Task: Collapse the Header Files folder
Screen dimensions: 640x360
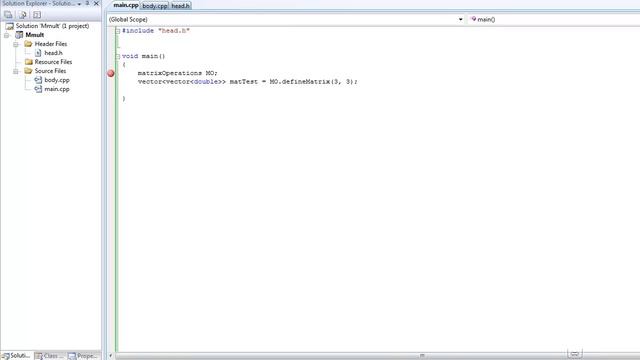Action: click(16, 44)
